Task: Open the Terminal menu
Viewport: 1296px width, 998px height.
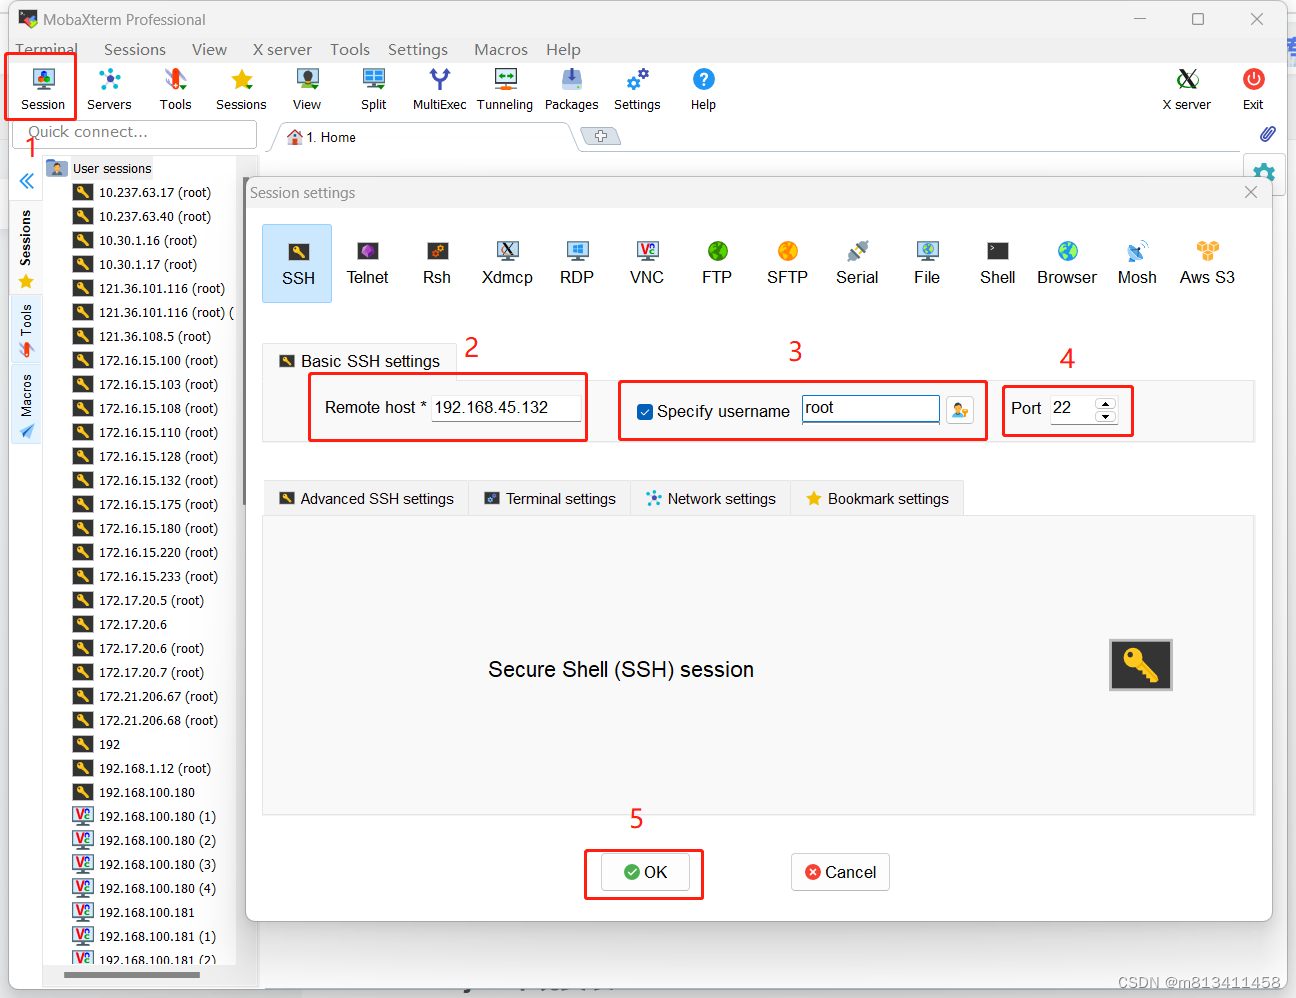Action: (x=46, y=49)
